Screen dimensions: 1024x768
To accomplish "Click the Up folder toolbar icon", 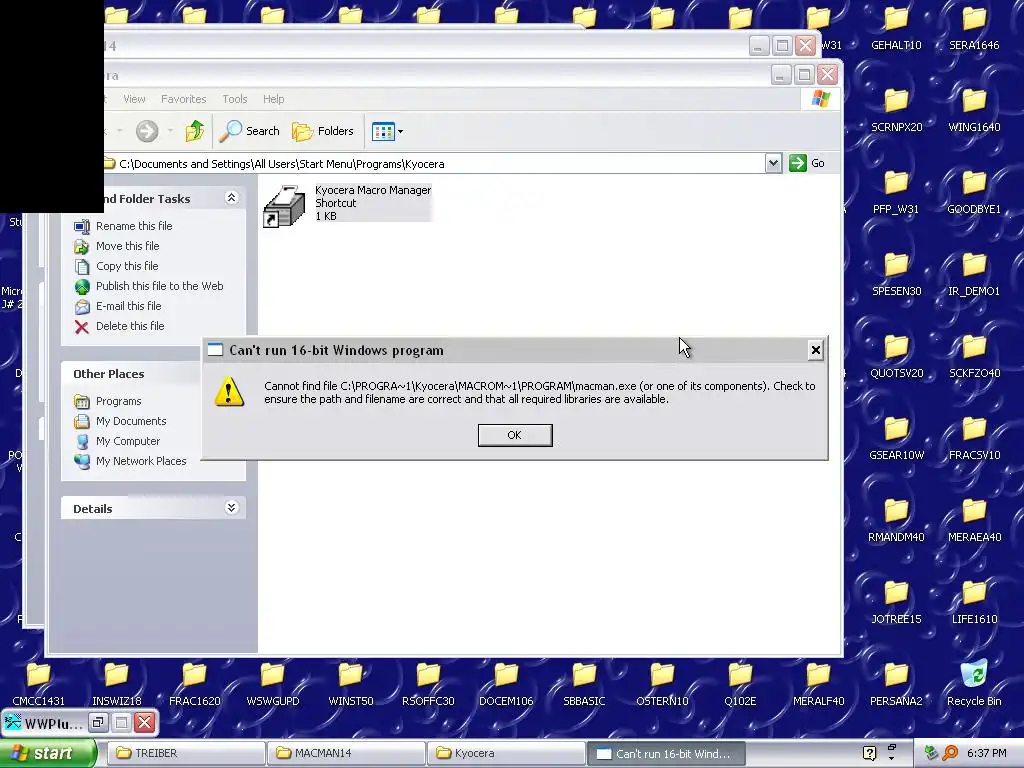I will click(x=195, y=131).
